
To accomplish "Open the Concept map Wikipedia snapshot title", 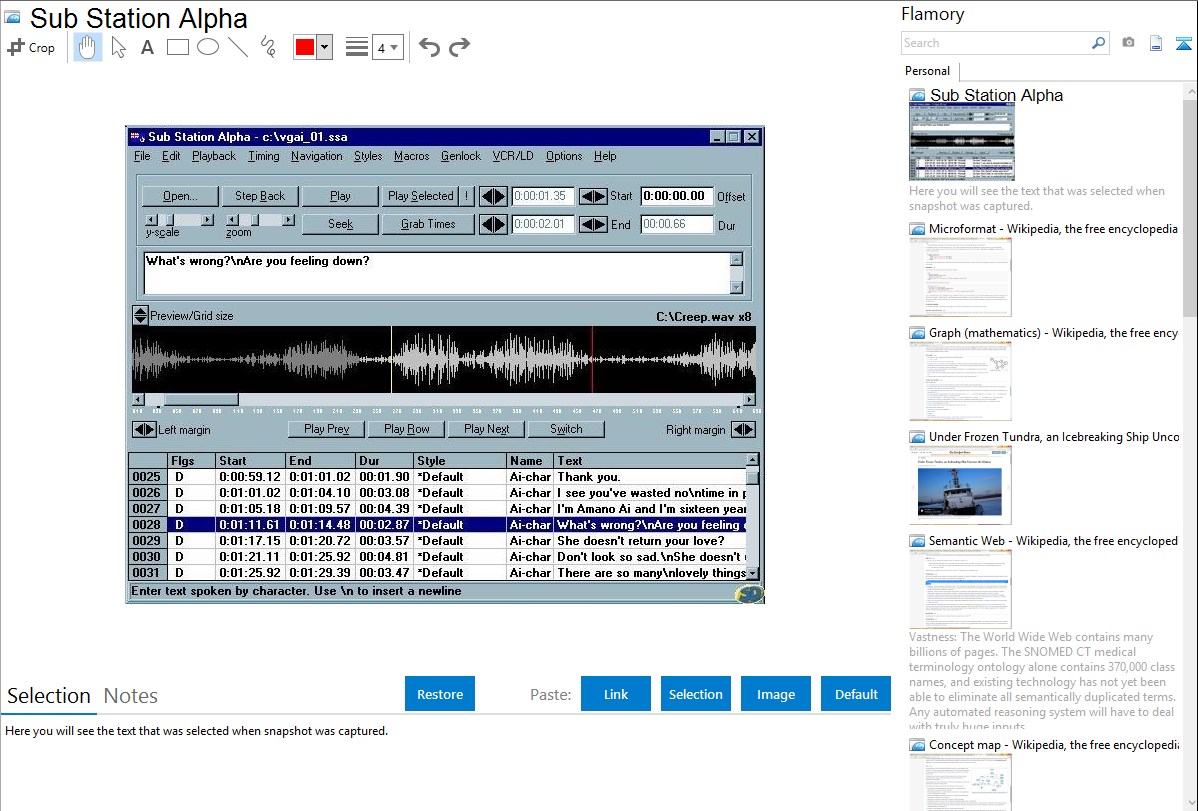I will point(1053,745).
